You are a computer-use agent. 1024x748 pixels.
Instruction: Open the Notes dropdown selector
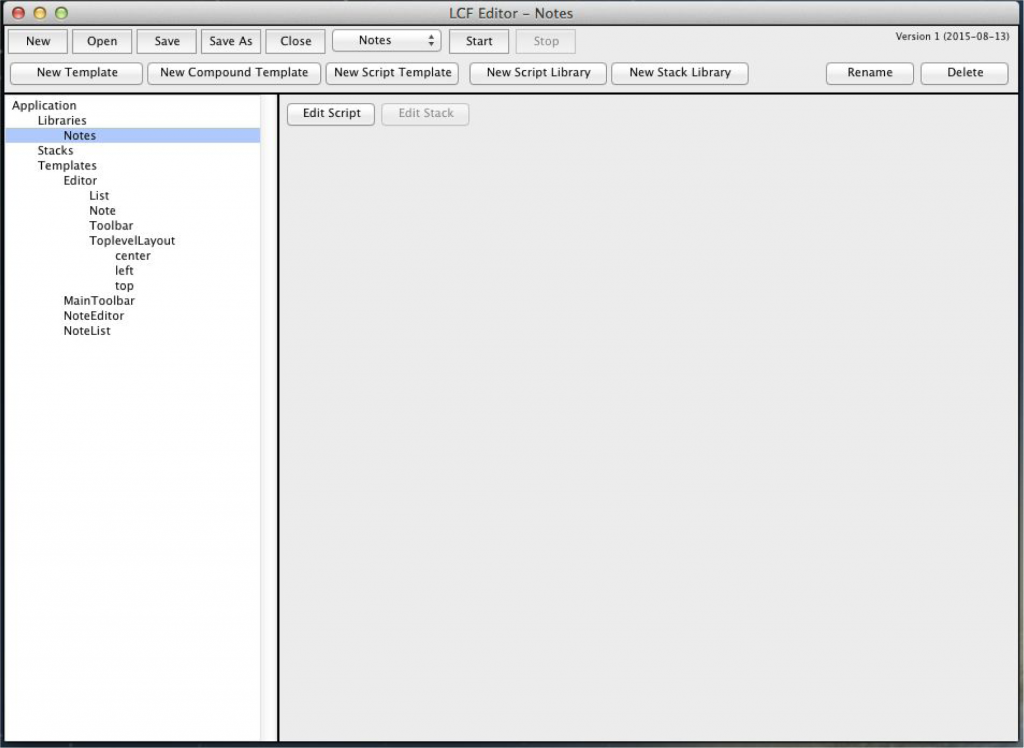(x=386, y=41)
